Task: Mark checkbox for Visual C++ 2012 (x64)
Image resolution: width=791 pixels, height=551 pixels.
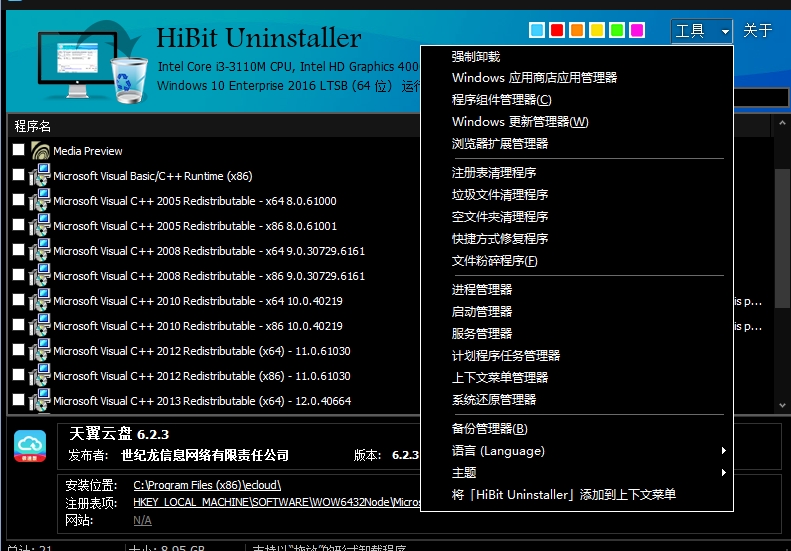Action: pos(19,350)
